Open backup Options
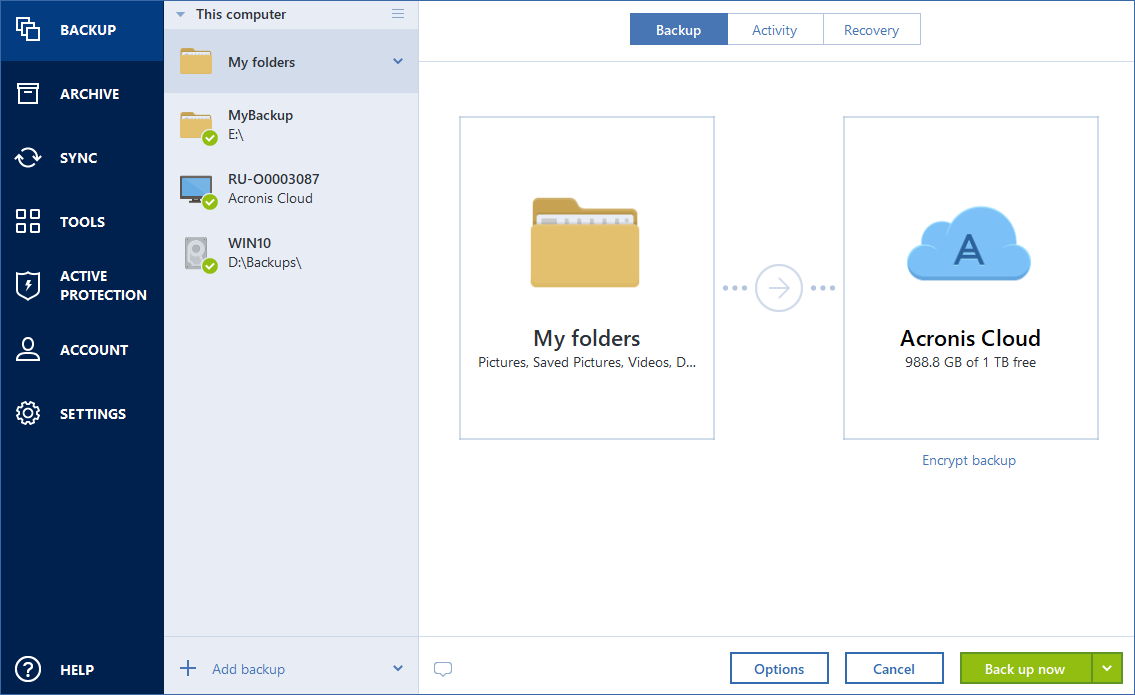Viewport: 1135px width, 695px height. coord(779,667)
